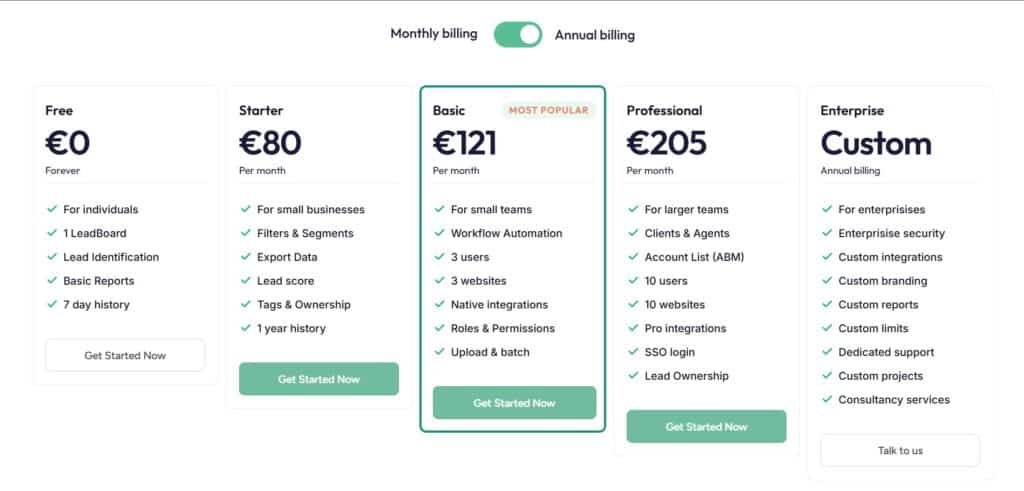Click checkmark beside Account List (ABM)
This screenshot has width=1024, height=491.
633,257
